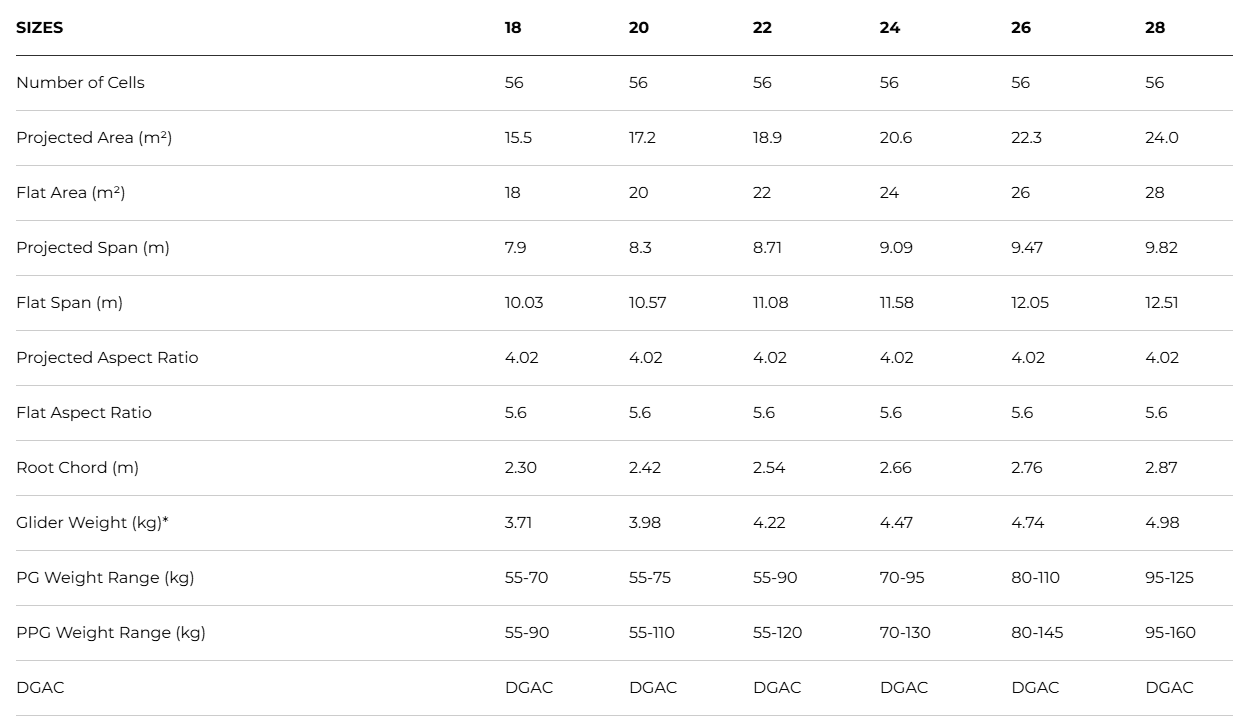Click projected span value 8.71
Image resolution: width=1233 pixels, height=718 pixels.
click(767, 248)
